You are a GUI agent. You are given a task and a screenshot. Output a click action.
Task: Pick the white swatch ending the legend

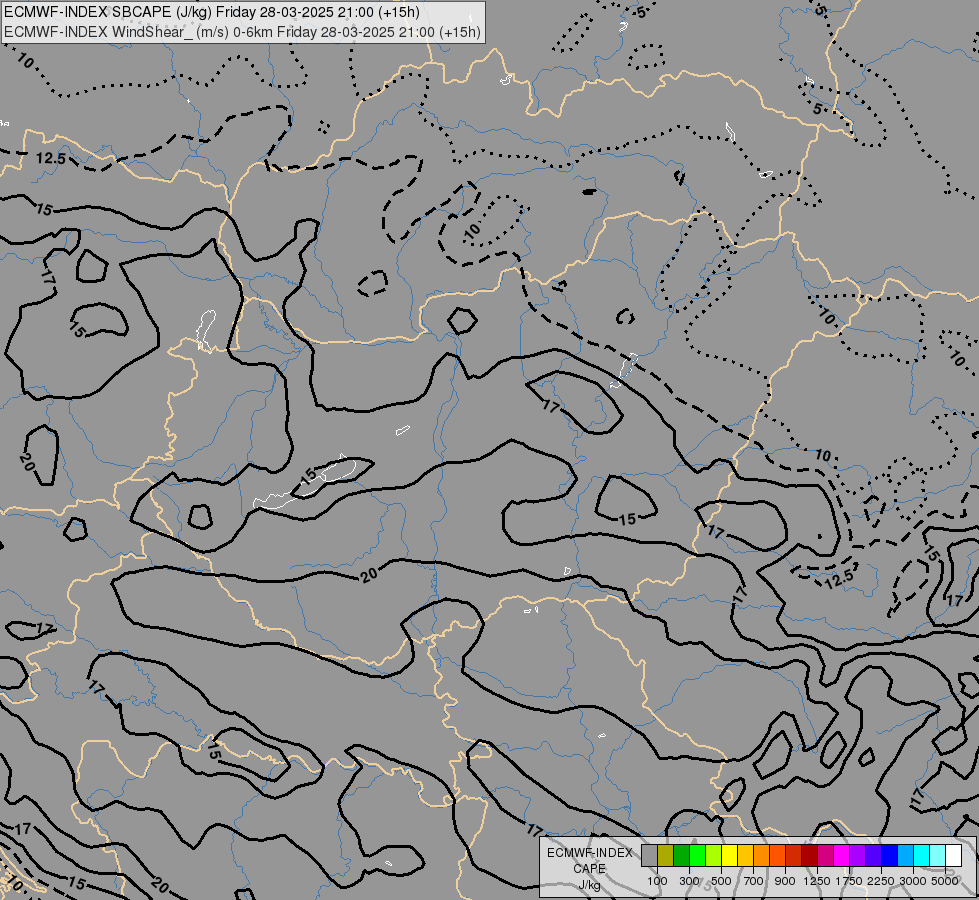coord(954,856)
